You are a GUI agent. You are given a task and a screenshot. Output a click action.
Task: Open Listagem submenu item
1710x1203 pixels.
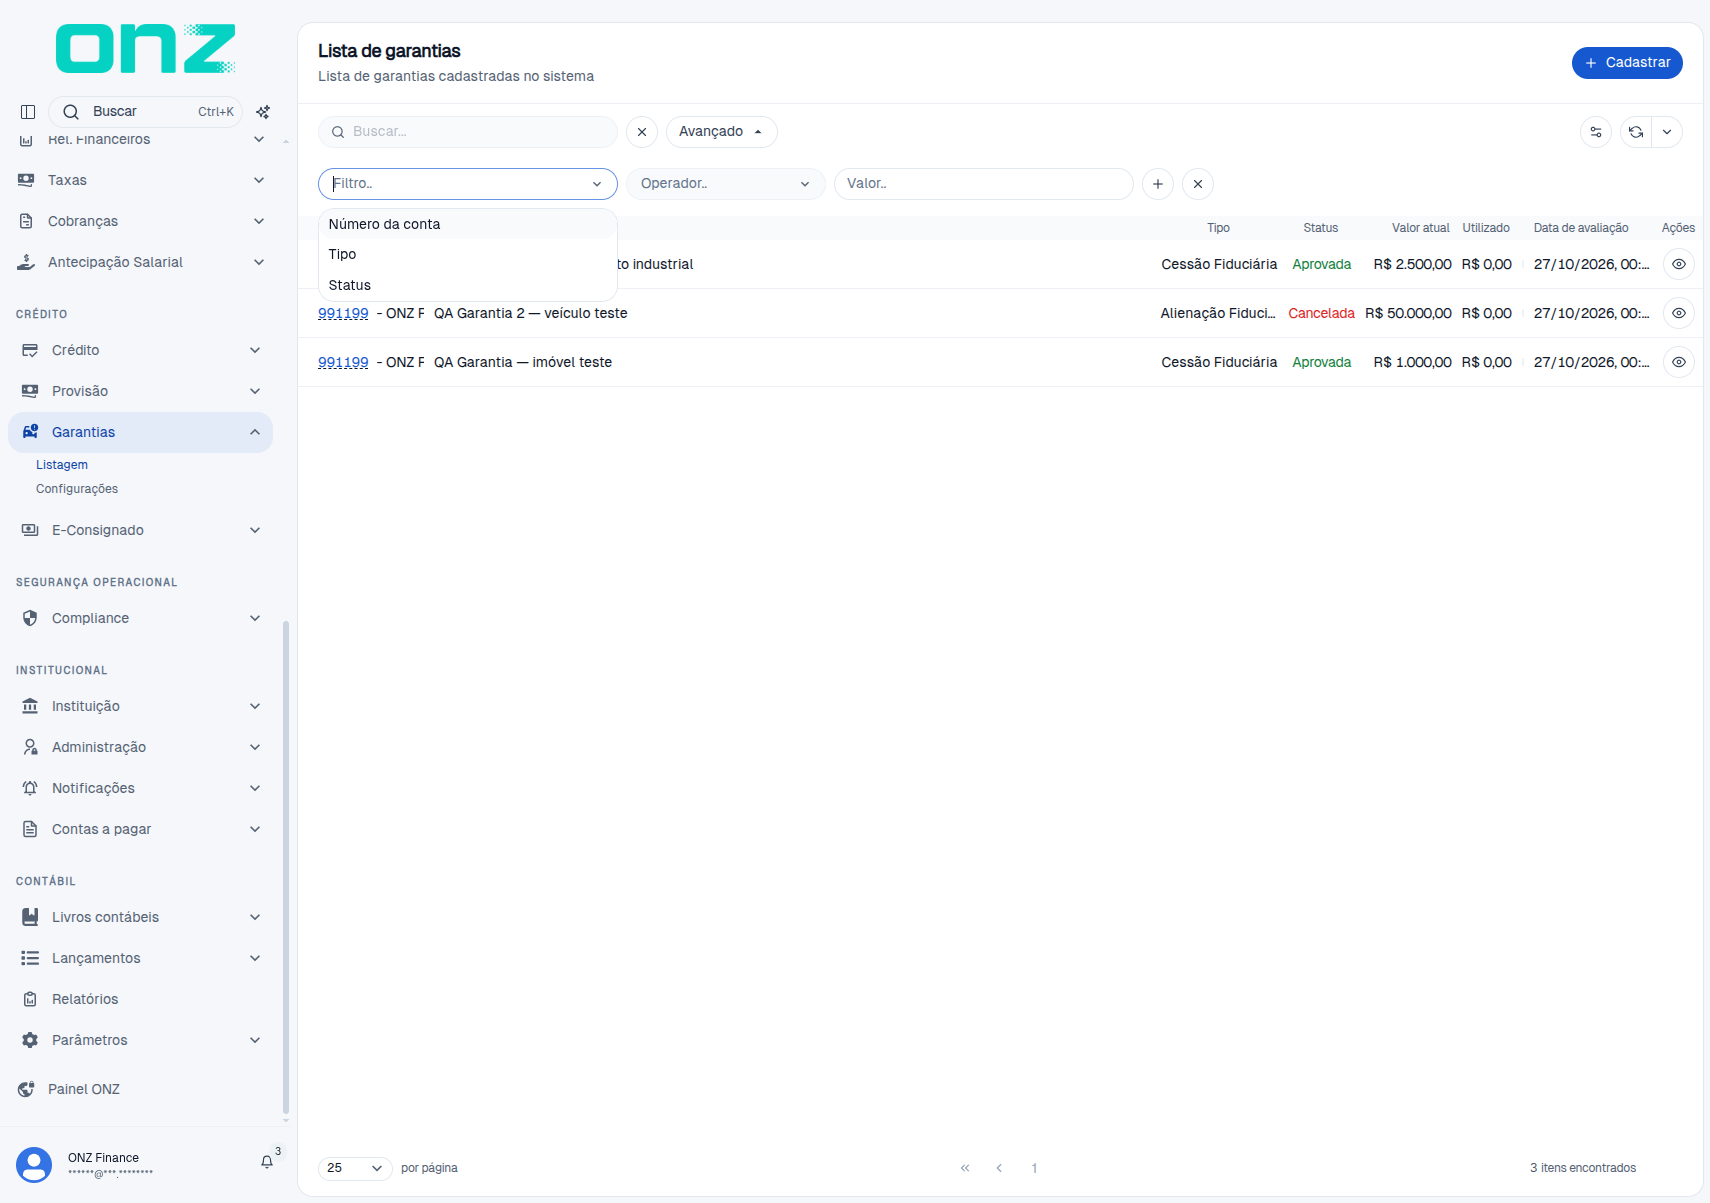[x=62, y=465]
